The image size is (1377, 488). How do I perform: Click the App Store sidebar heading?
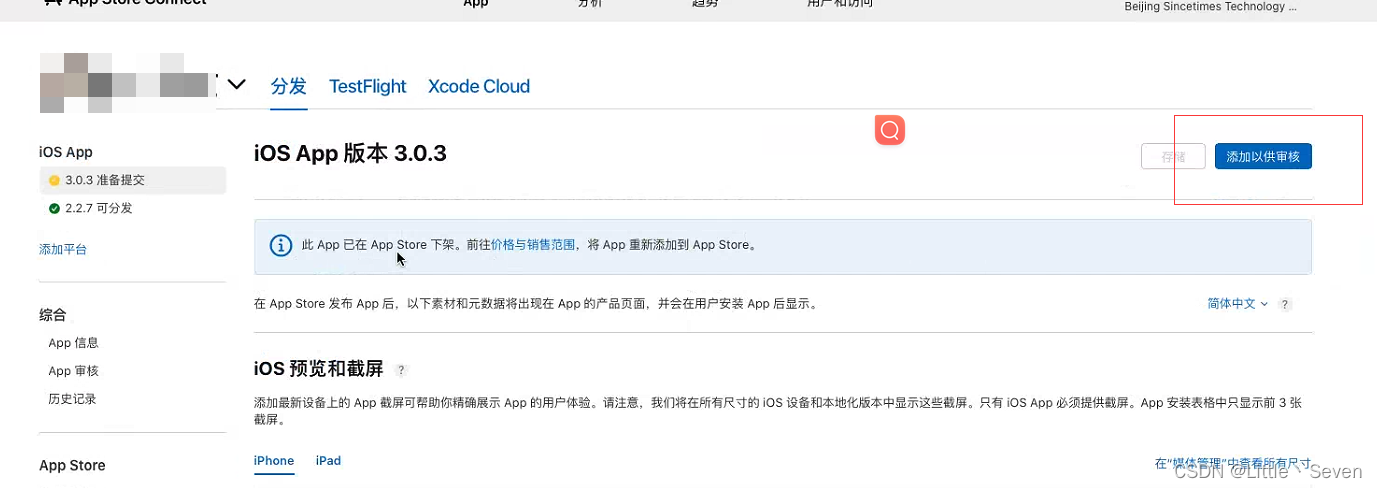[72, 466]
